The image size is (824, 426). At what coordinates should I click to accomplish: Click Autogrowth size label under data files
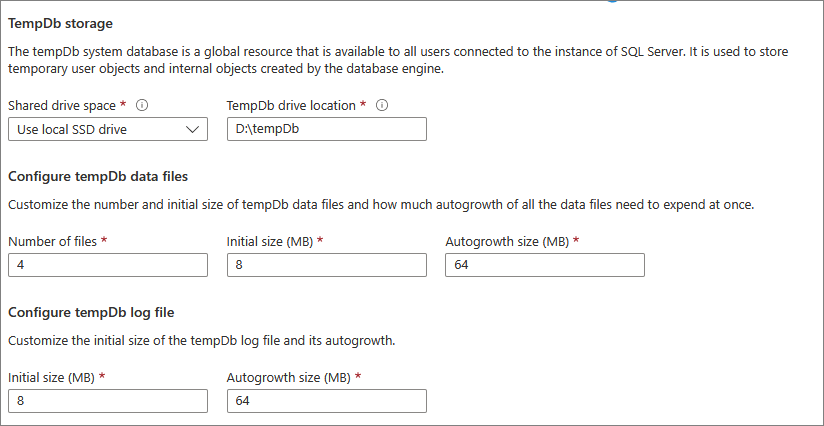click(507, 241)
